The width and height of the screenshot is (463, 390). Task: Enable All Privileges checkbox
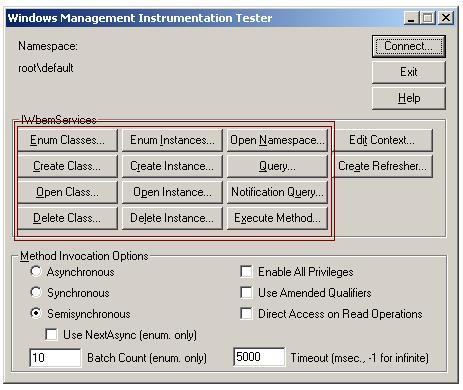246,271
